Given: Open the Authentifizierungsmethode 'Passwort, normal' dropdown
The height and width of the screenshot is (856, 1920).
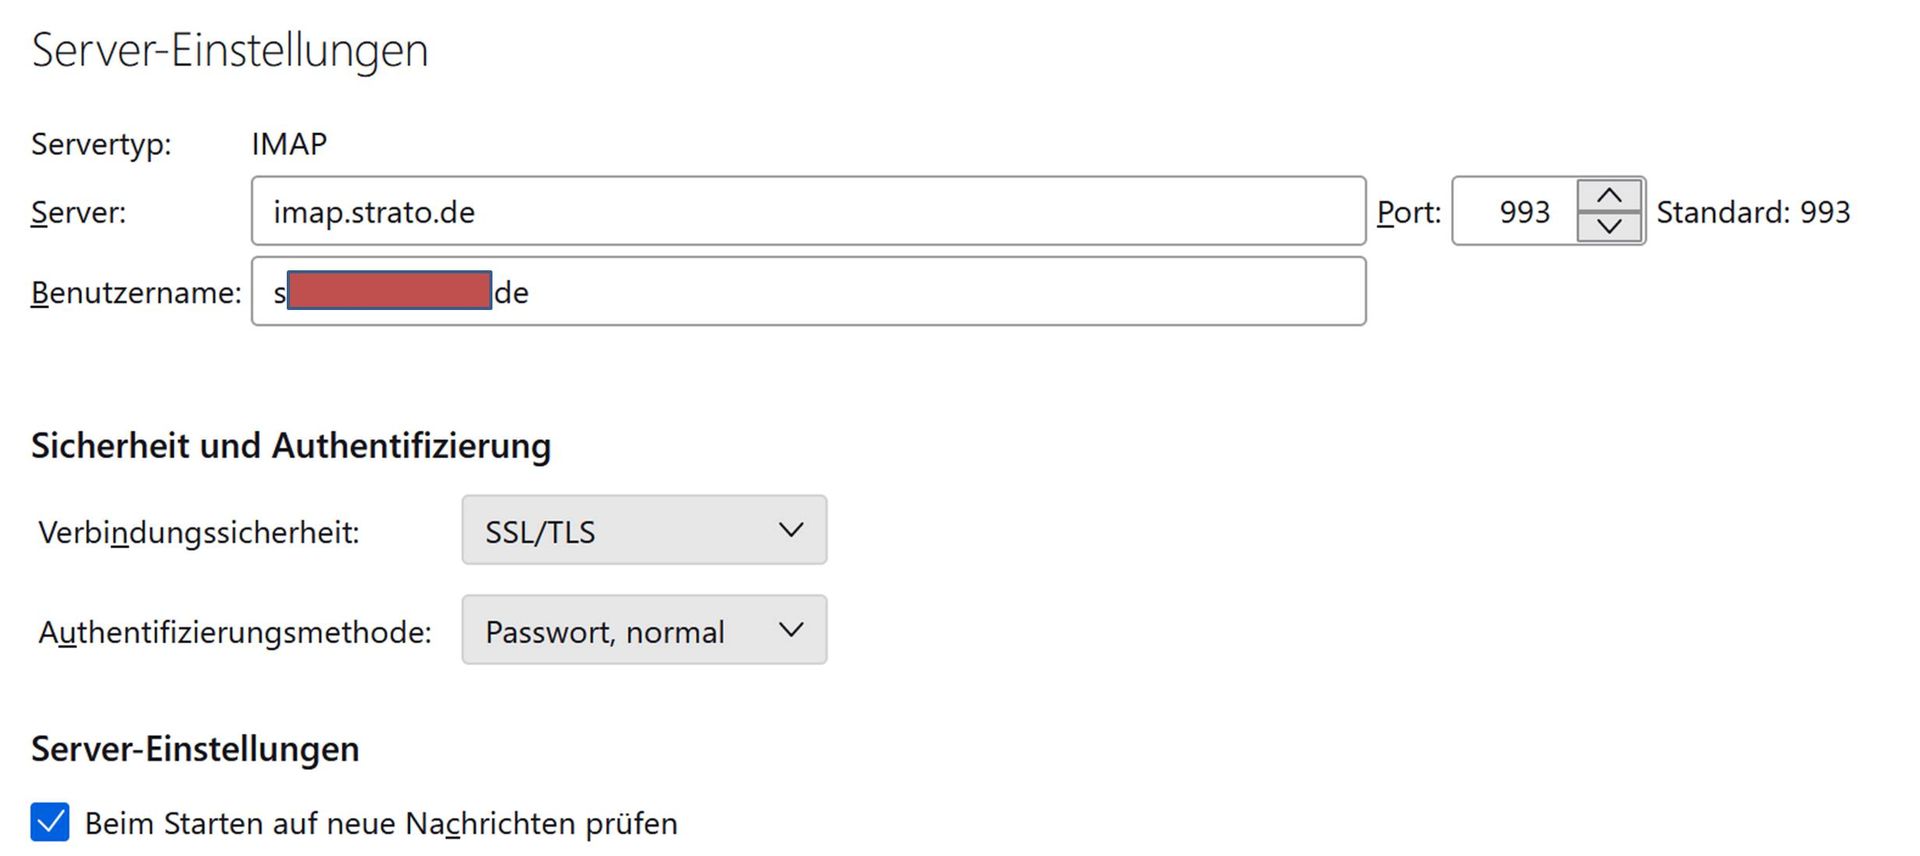Looking at the screenshot, I should (x=643, y=631).
